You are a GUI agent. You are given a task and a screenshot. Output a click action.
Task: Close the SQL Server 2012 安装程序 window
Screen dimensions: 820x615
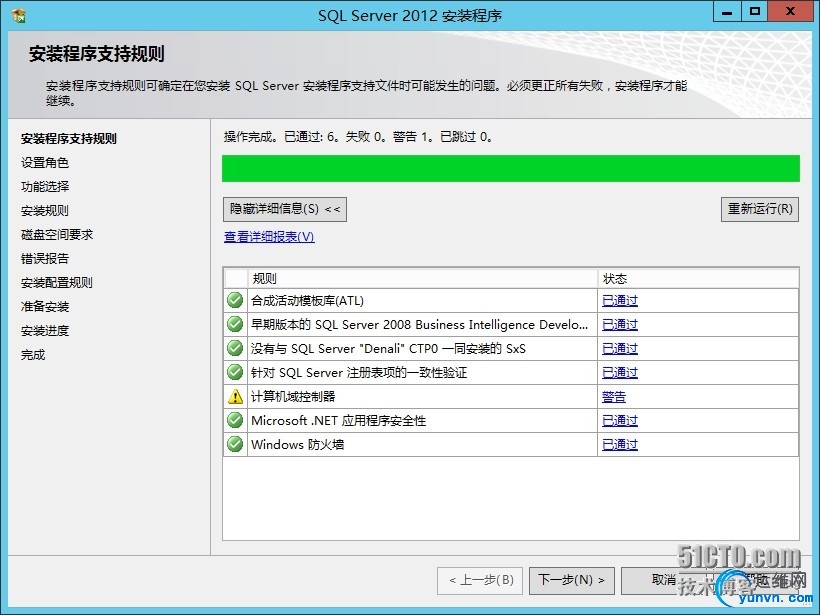tap(791, 13)
